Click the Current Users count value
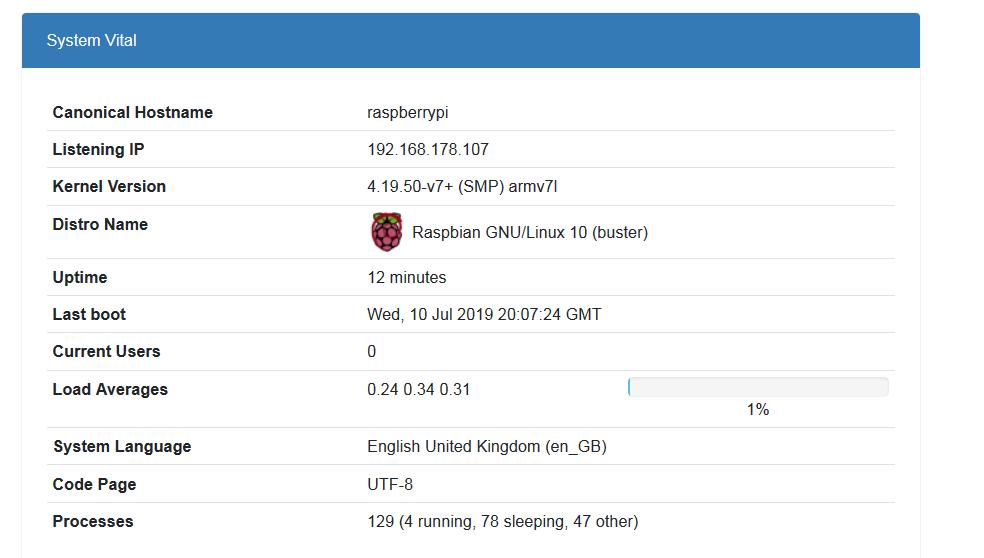 tap(372, 352)
